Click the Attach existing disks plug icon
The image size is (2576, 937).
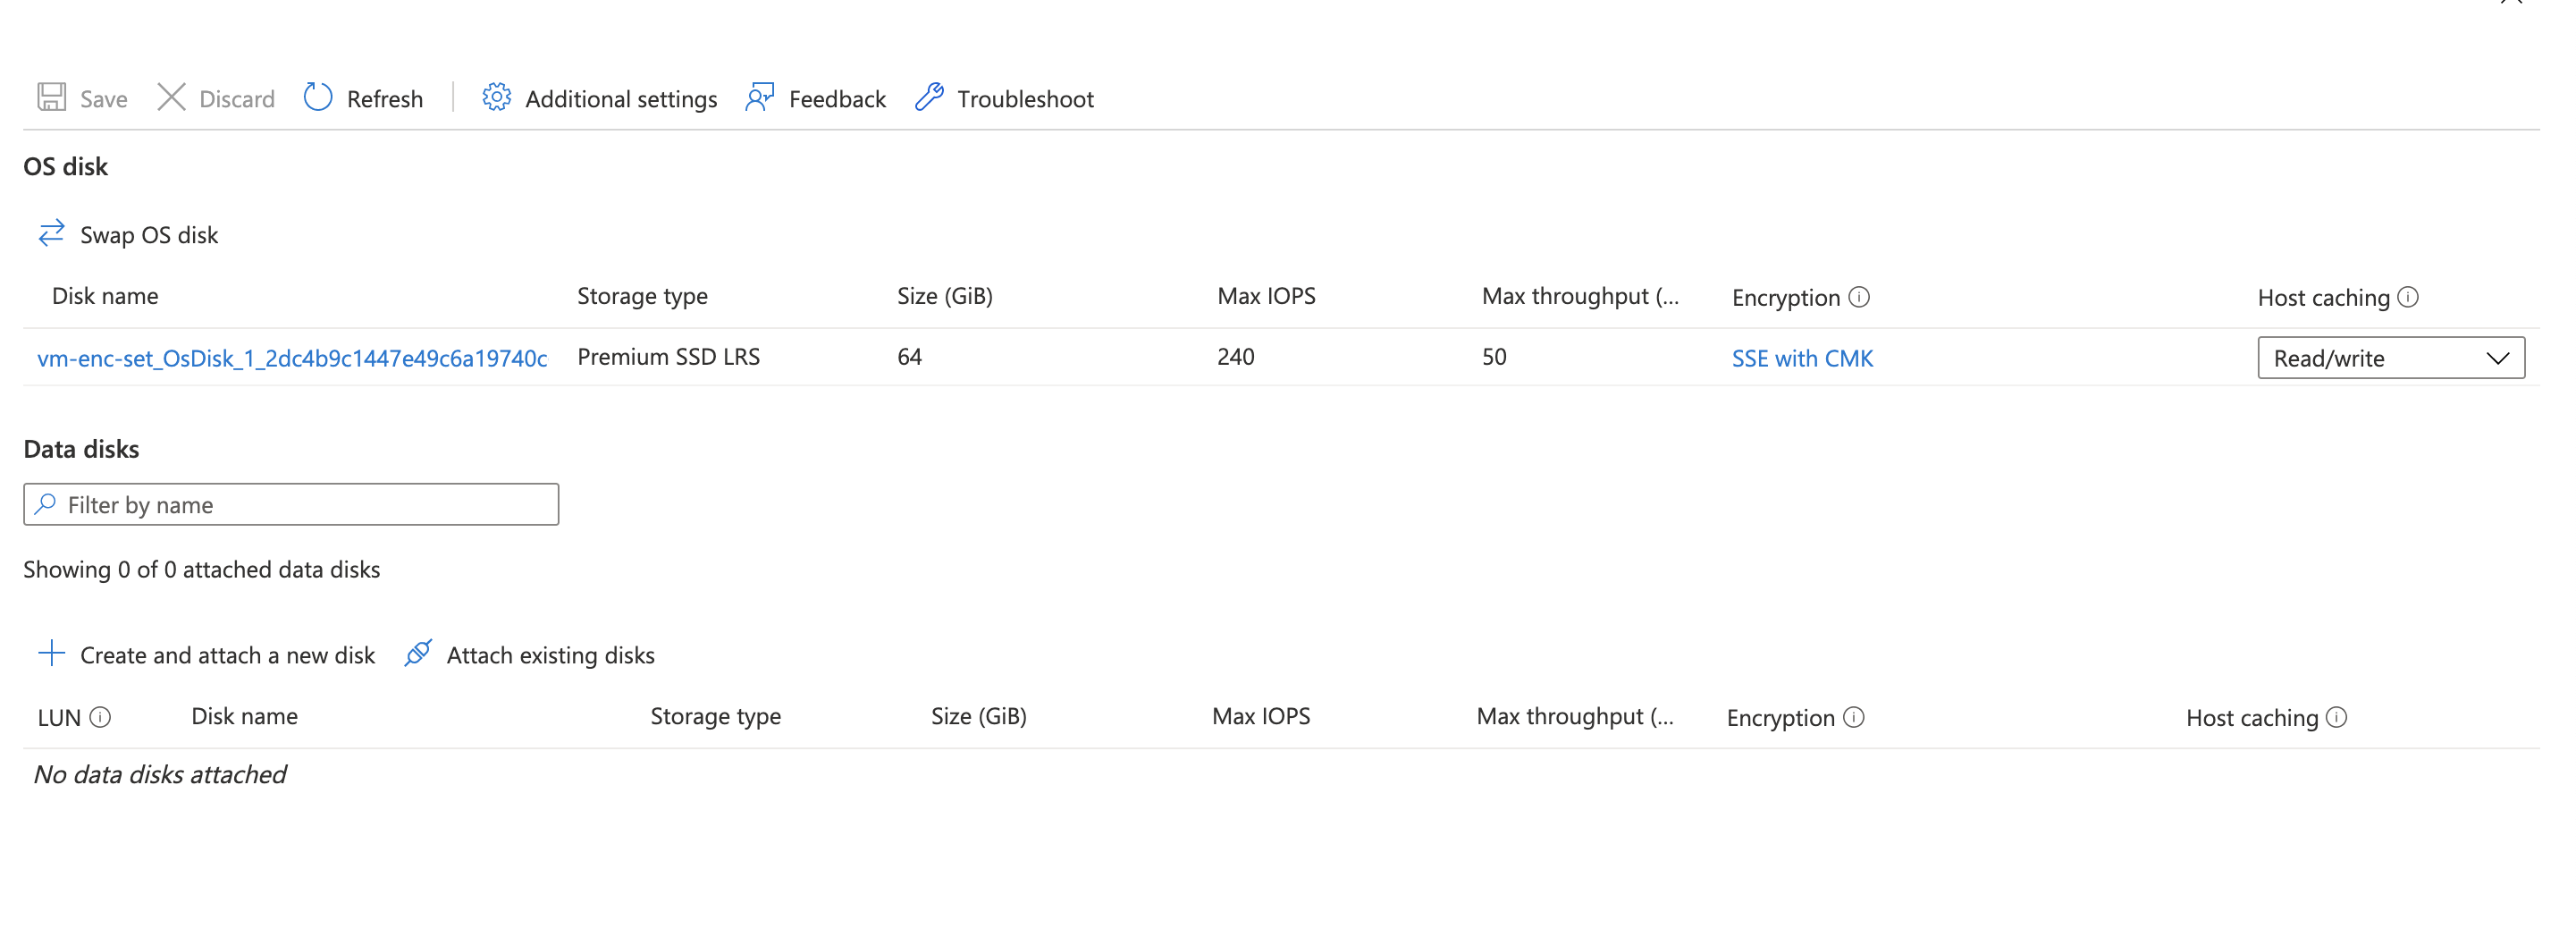click(419, 654)
